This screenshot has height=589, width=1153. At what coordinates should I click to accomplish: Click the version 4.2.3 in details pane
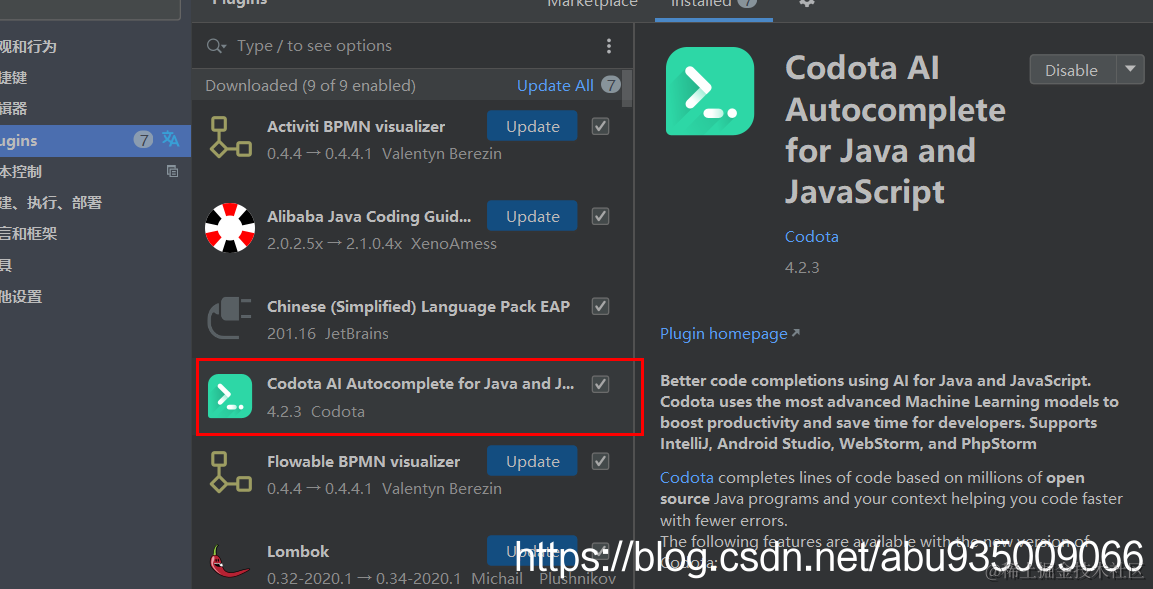[802, 267]
